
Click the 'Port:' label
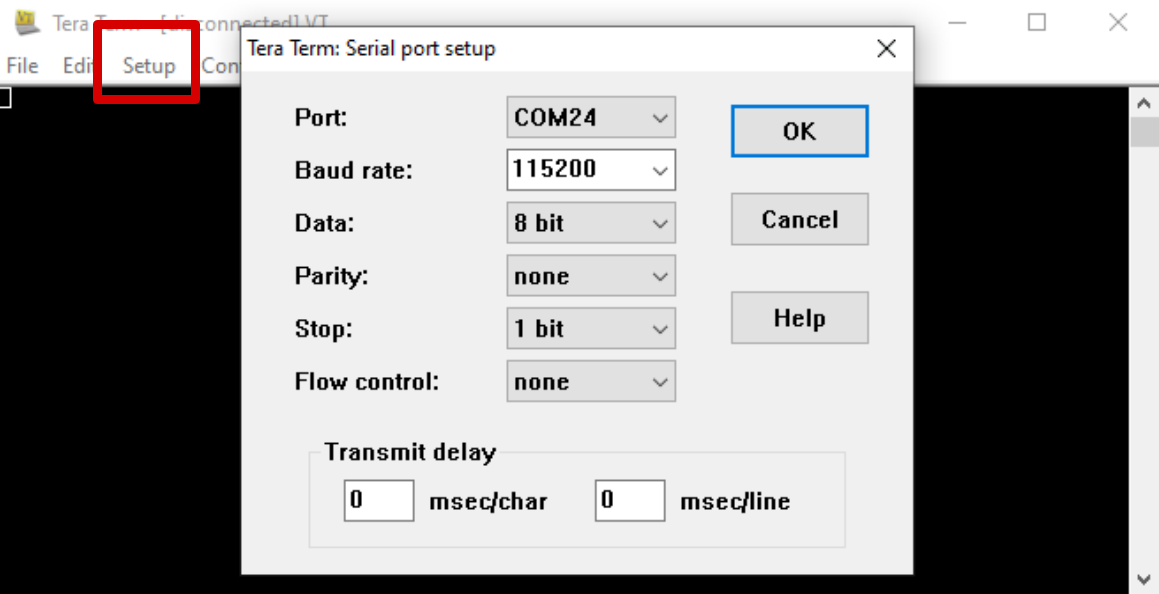(321, 117)
